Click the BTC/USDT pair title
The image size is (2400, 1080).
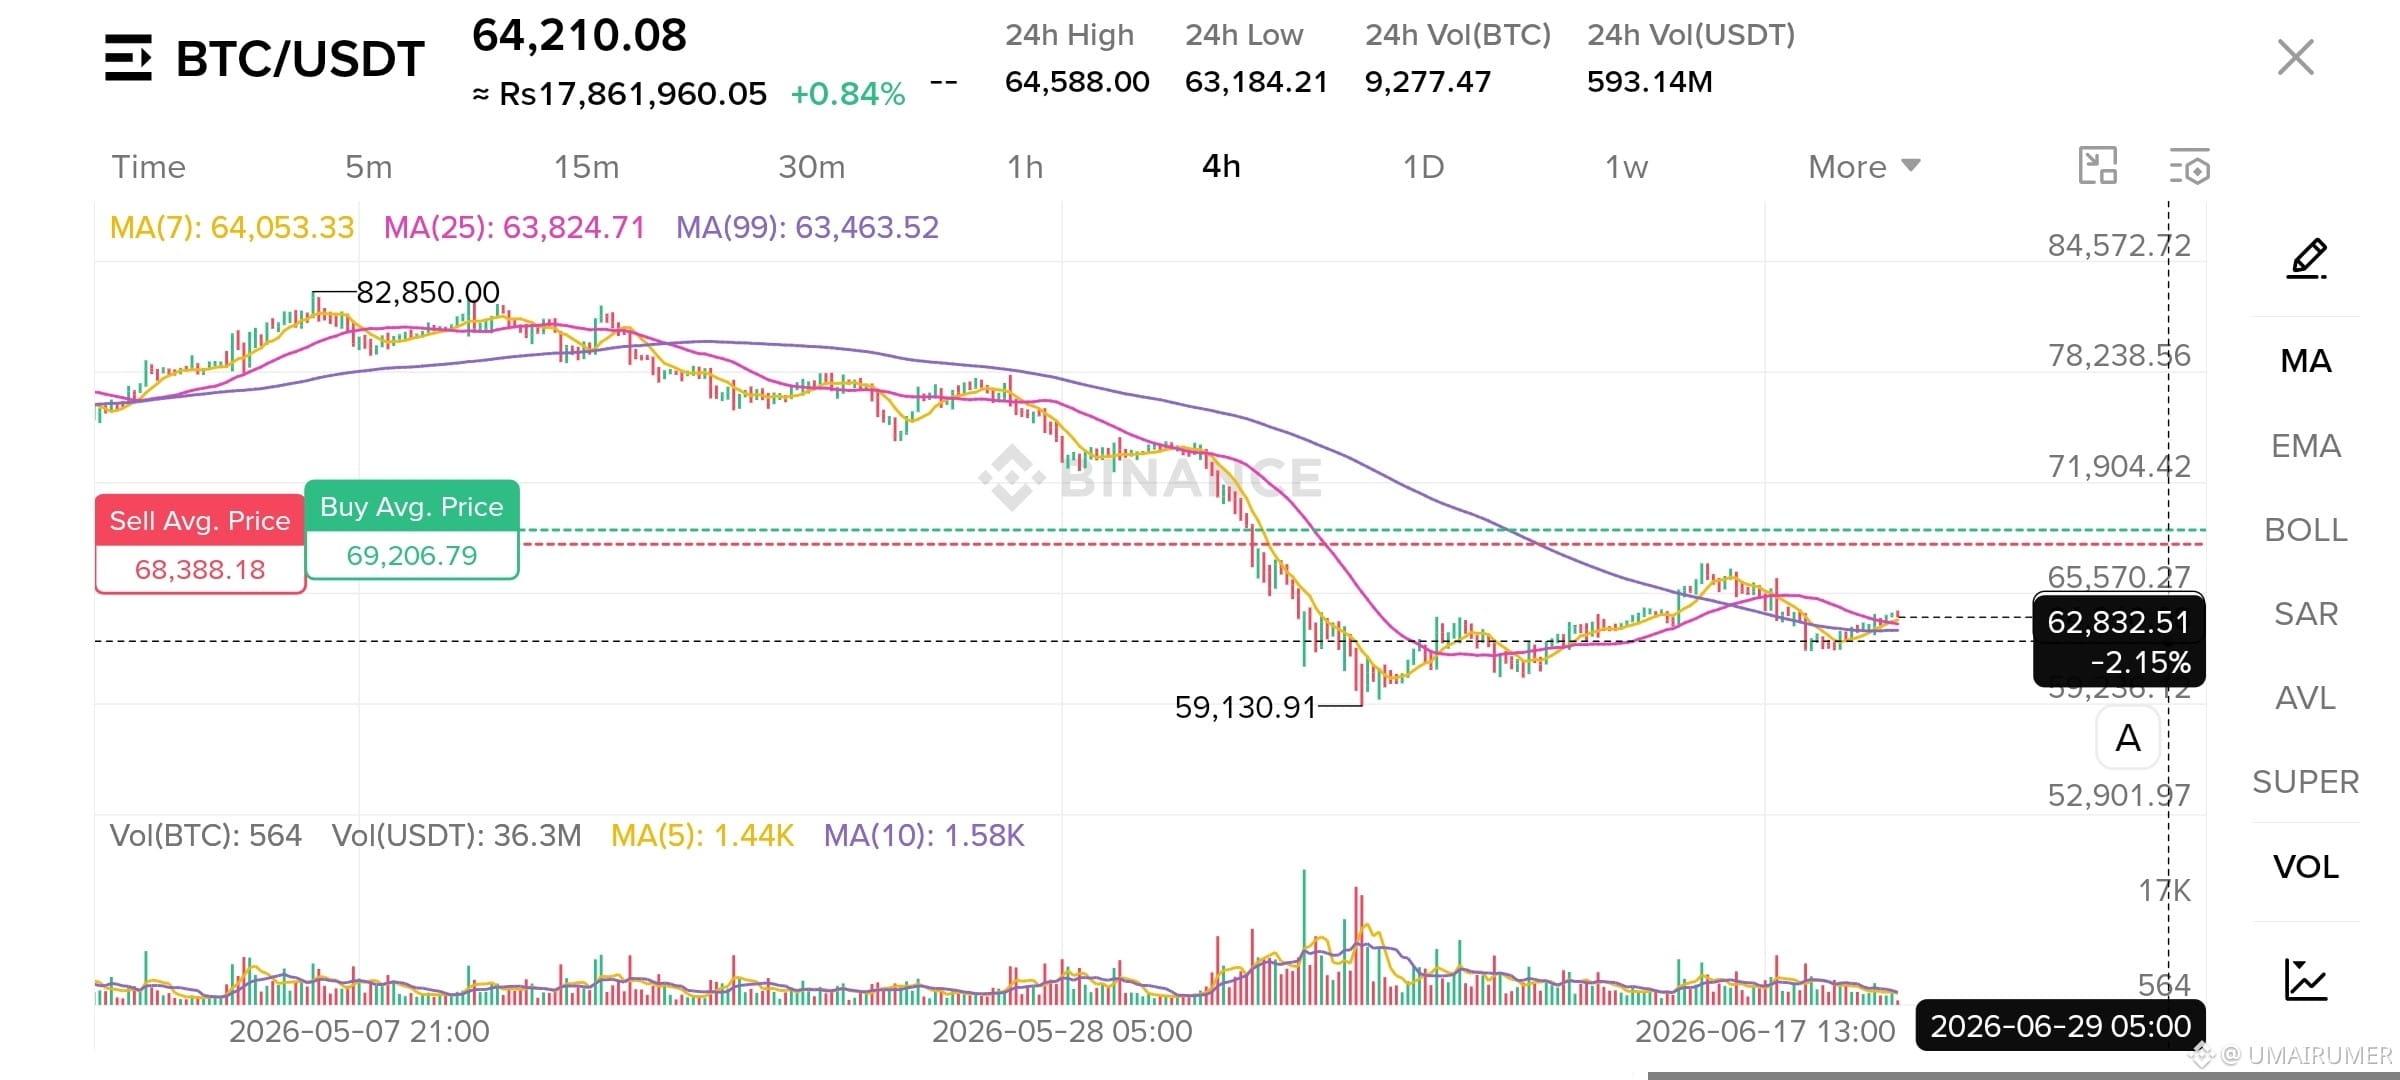(x=300, y=59)
